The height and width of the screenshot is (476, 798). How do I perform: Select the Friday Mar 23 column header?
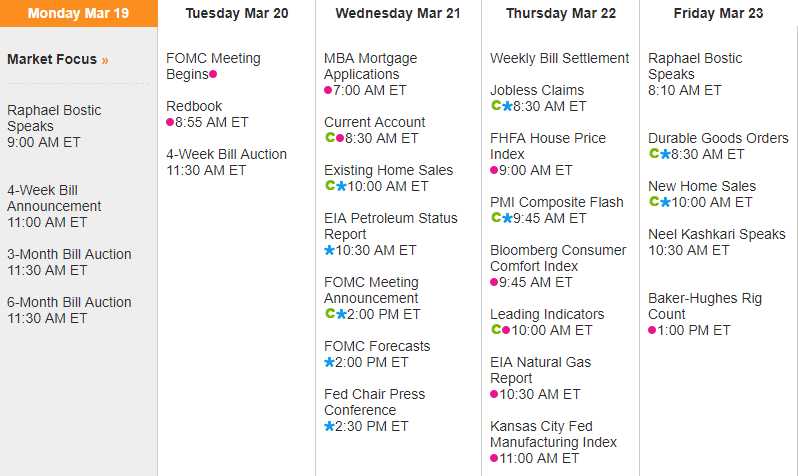[x=718, y=14]
